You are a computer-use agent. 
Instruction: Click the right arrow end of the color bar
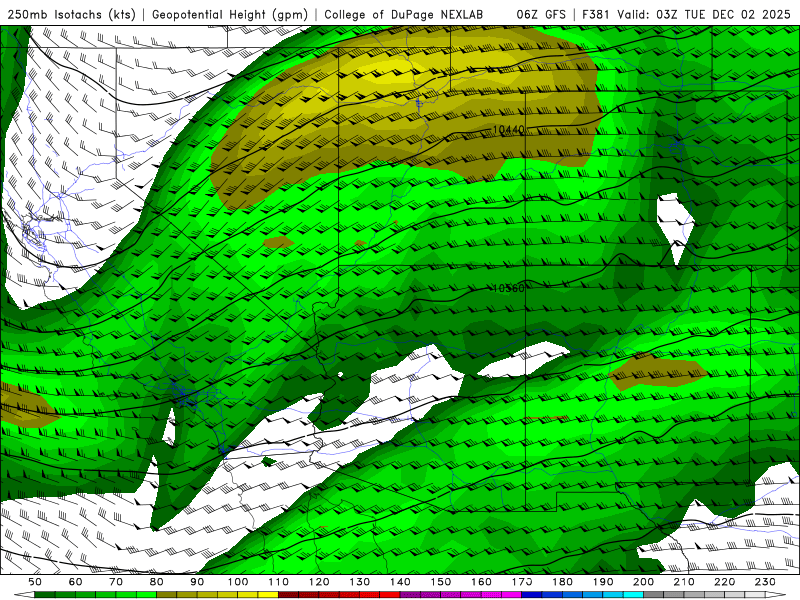(776, 595)
